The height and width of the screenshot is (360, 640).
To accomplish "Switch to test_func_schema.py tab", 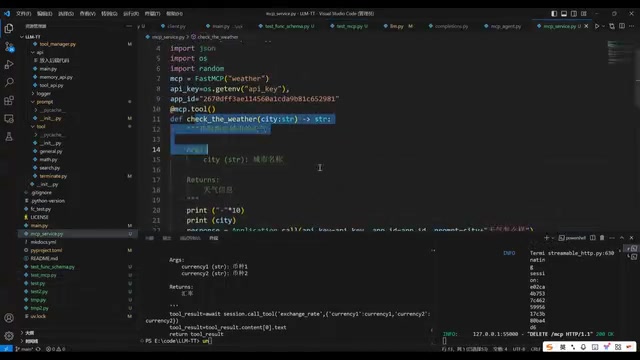I will coord(287,26).
